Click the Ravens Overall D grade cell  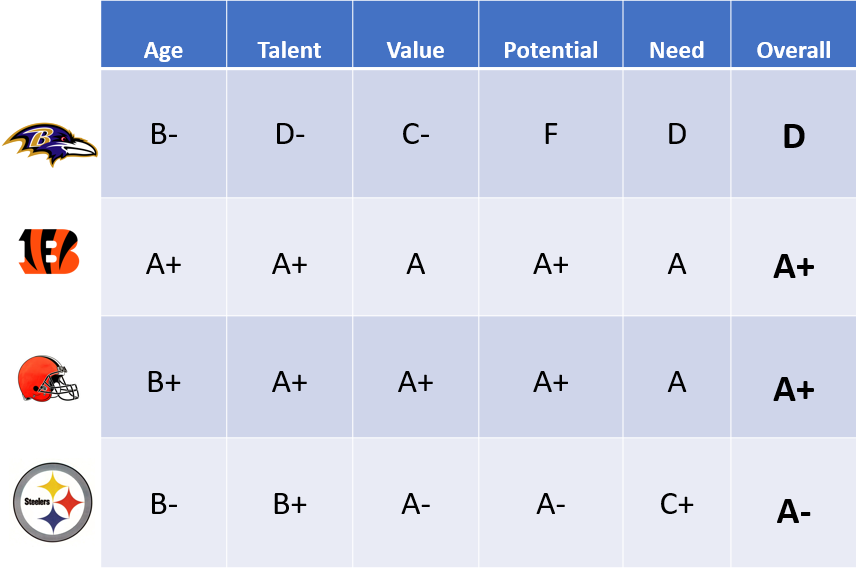794,133
